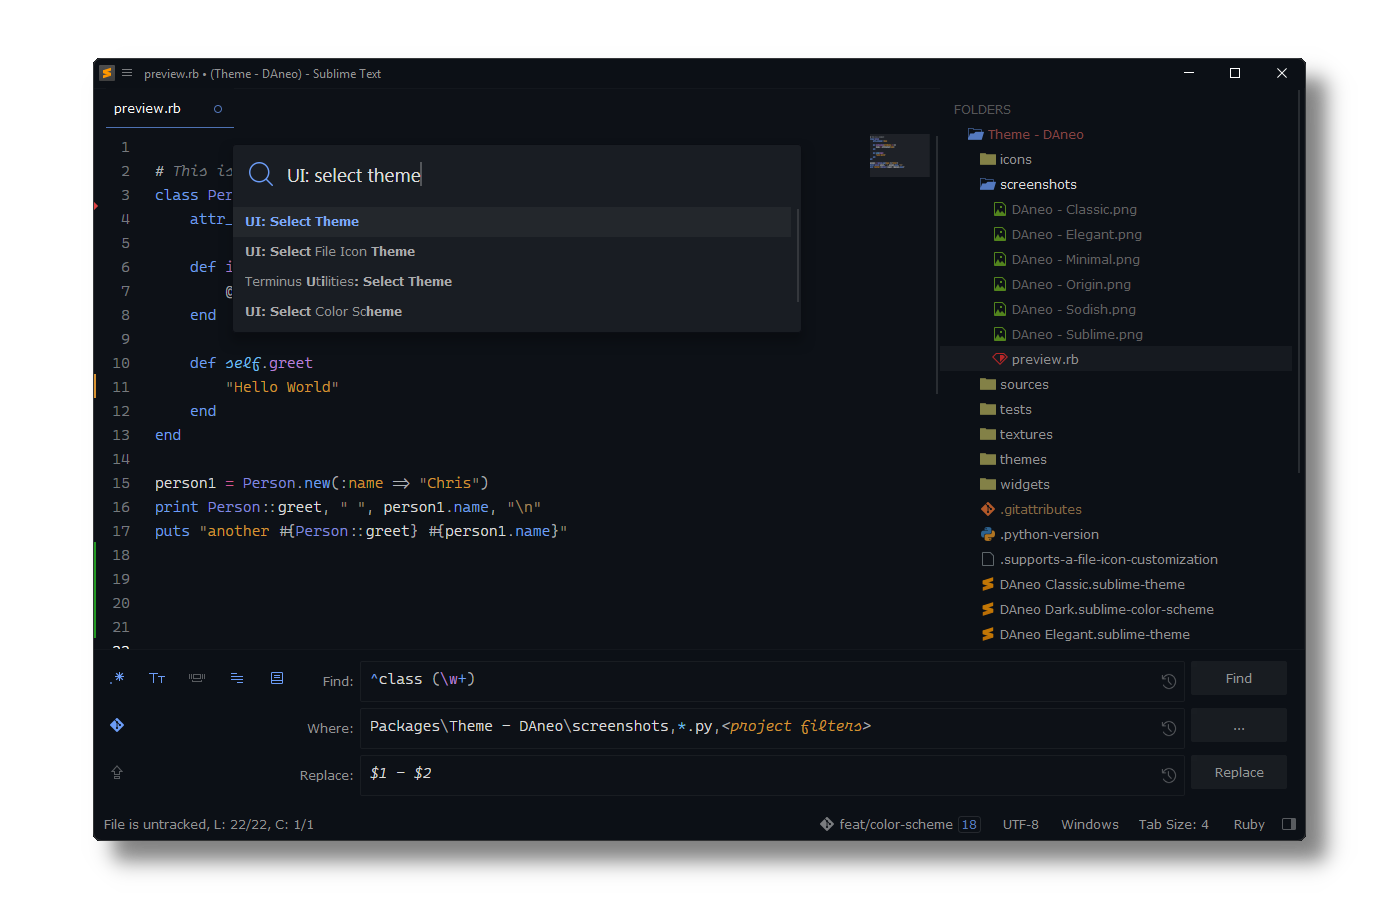The height and width of the screenshot is (900, 1400).
Task: Toggle whole word matching
Action: coord(197,678)
